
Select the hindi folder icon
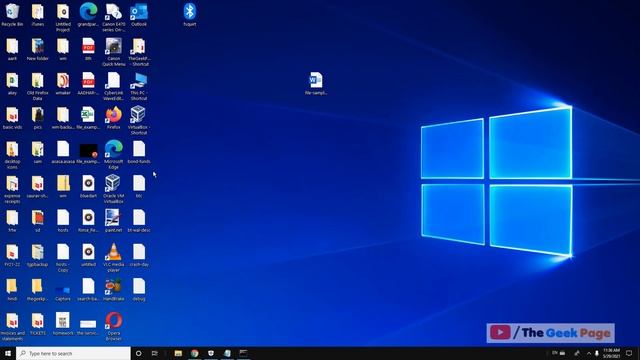click(12, 289)
